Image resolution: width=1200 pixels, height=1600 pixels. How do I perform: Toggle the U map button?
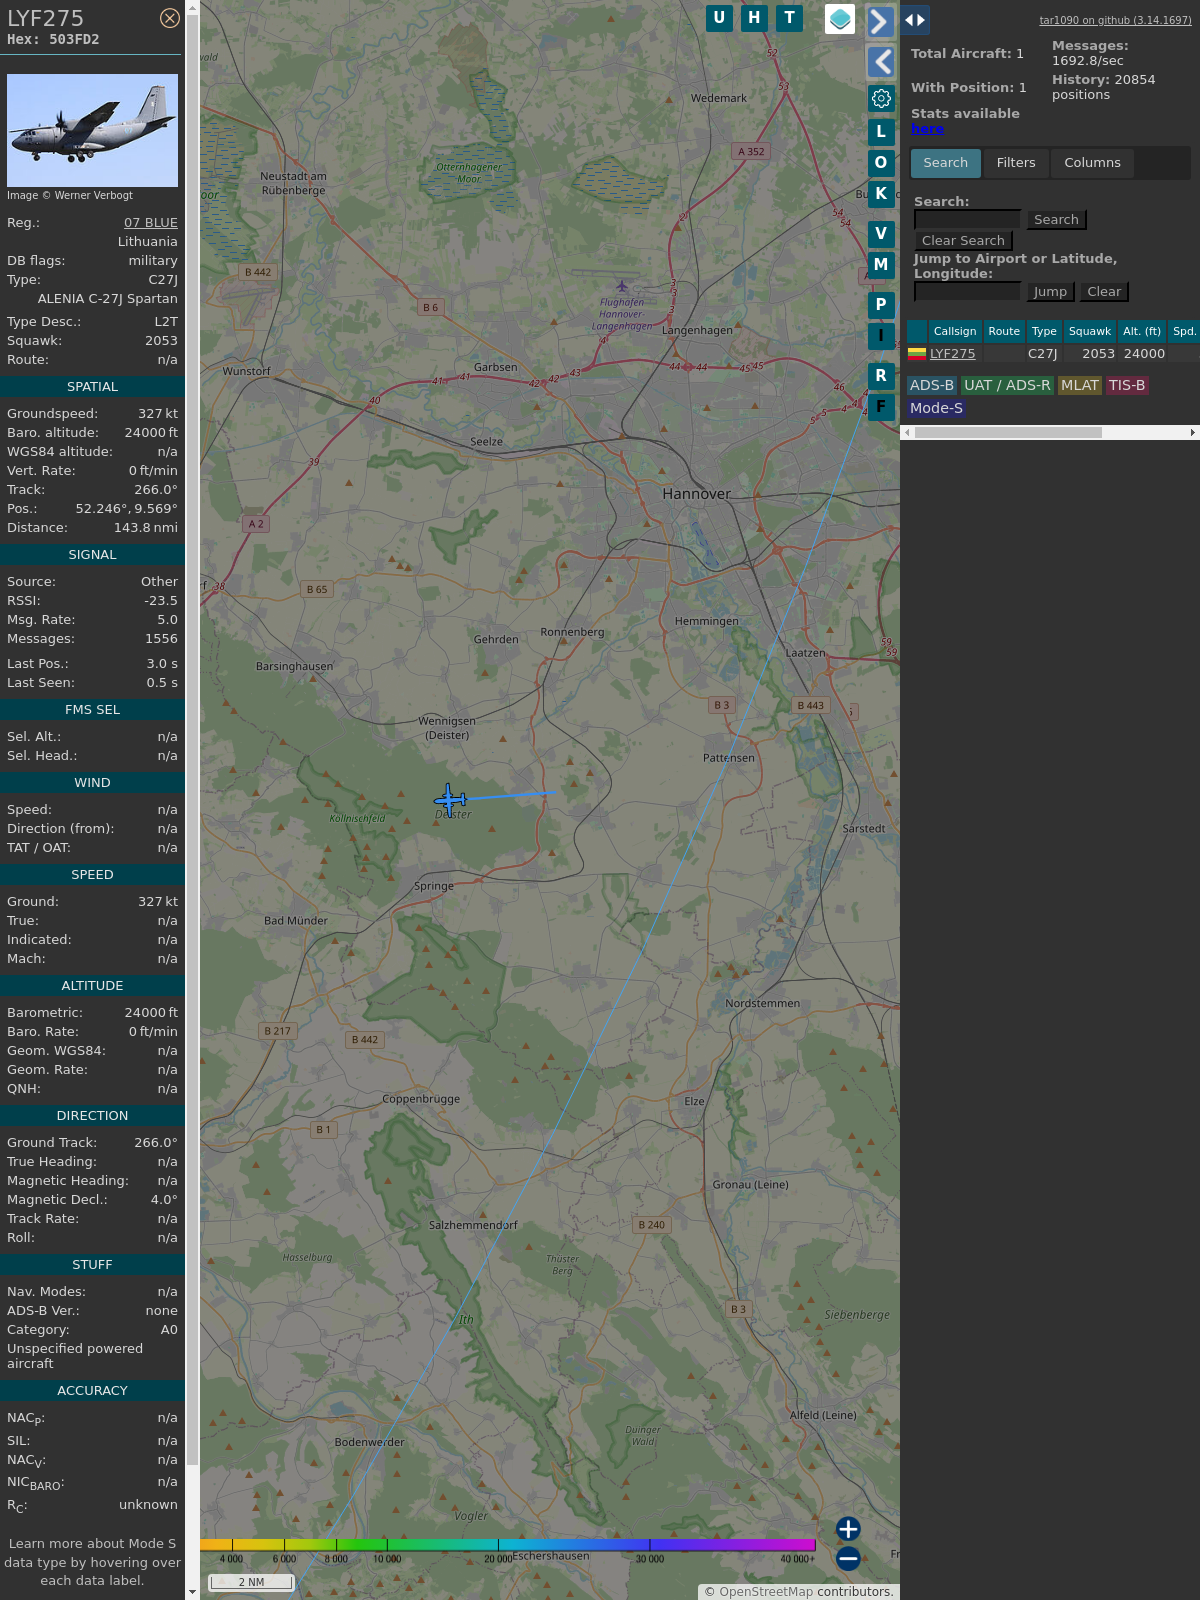[x=719, y=18]
